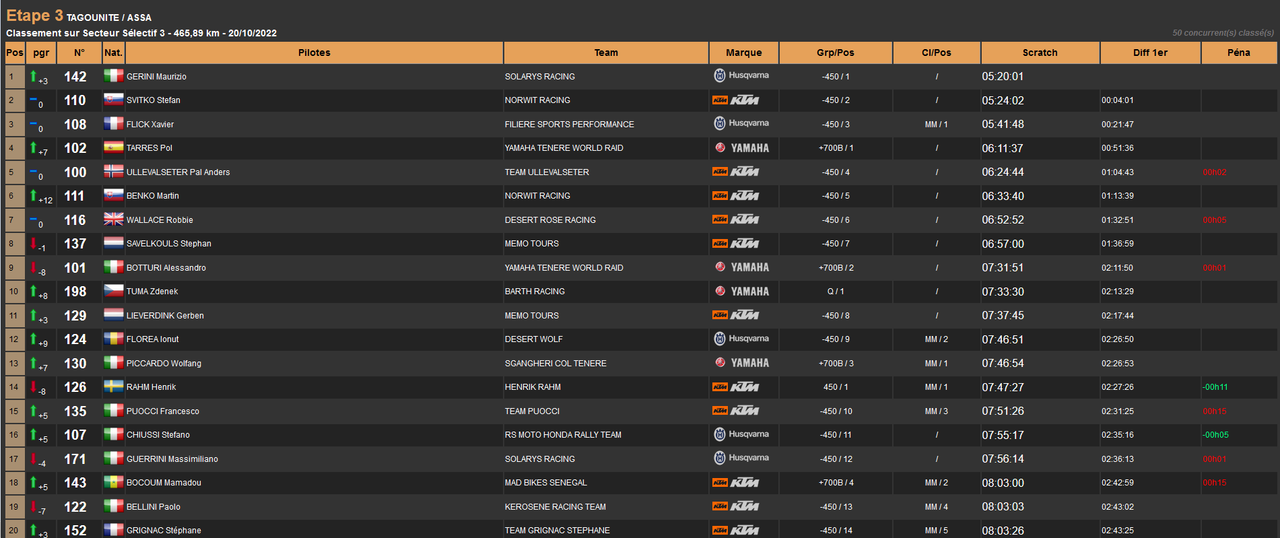This screenshot has height=538, width=1280.
Task: Click the UK flag beside WALLACE Robbie
Action: coord(113,220)
